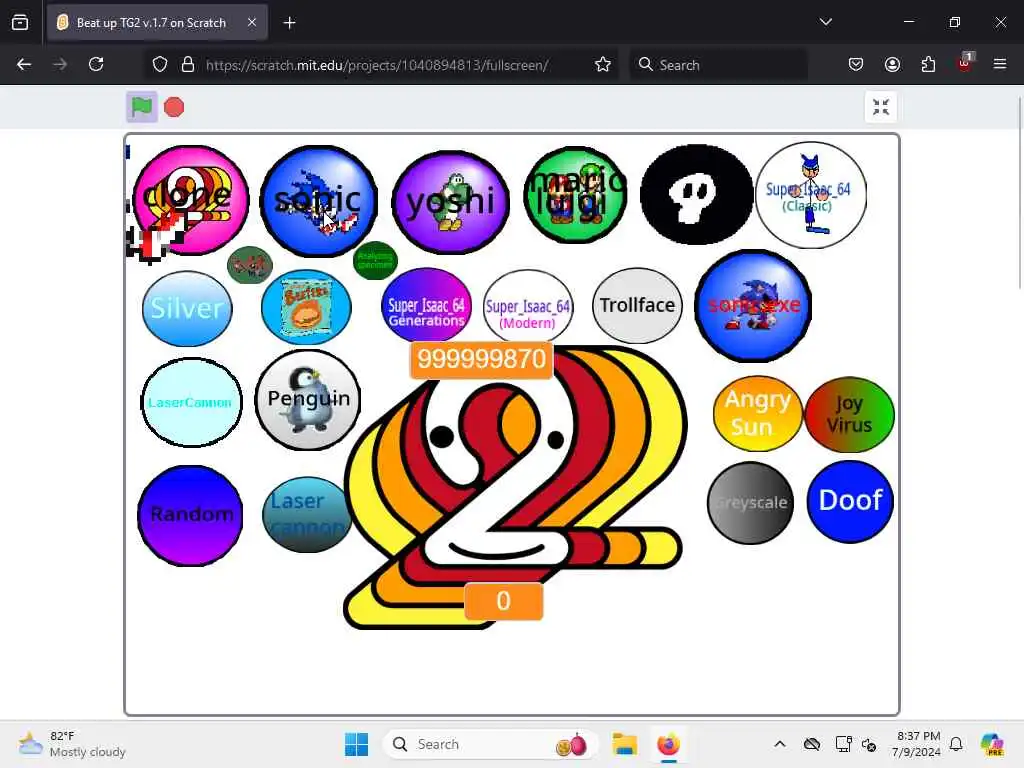Open the Pocket save icon
This screenshot has height=768, width=1024.
pyautogui.click(x=856, y=64)
